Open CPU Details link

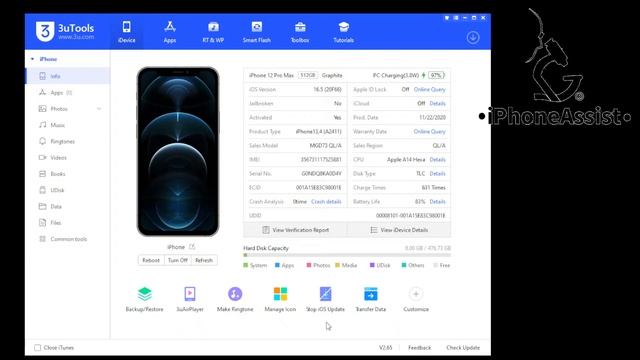pyautogui.click(x=437, y=160)
